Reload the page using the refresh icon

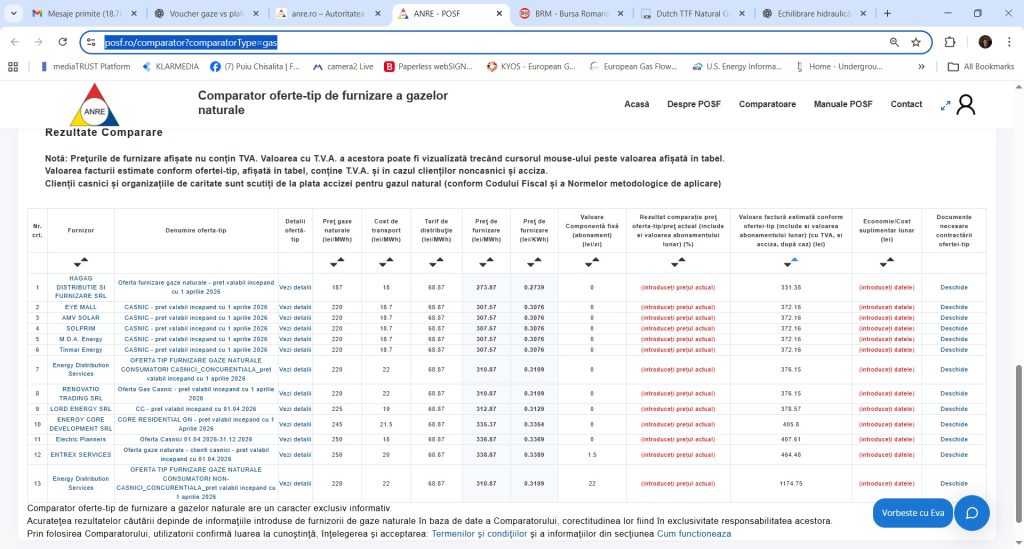pyautogui.click(x=63, y=43)
